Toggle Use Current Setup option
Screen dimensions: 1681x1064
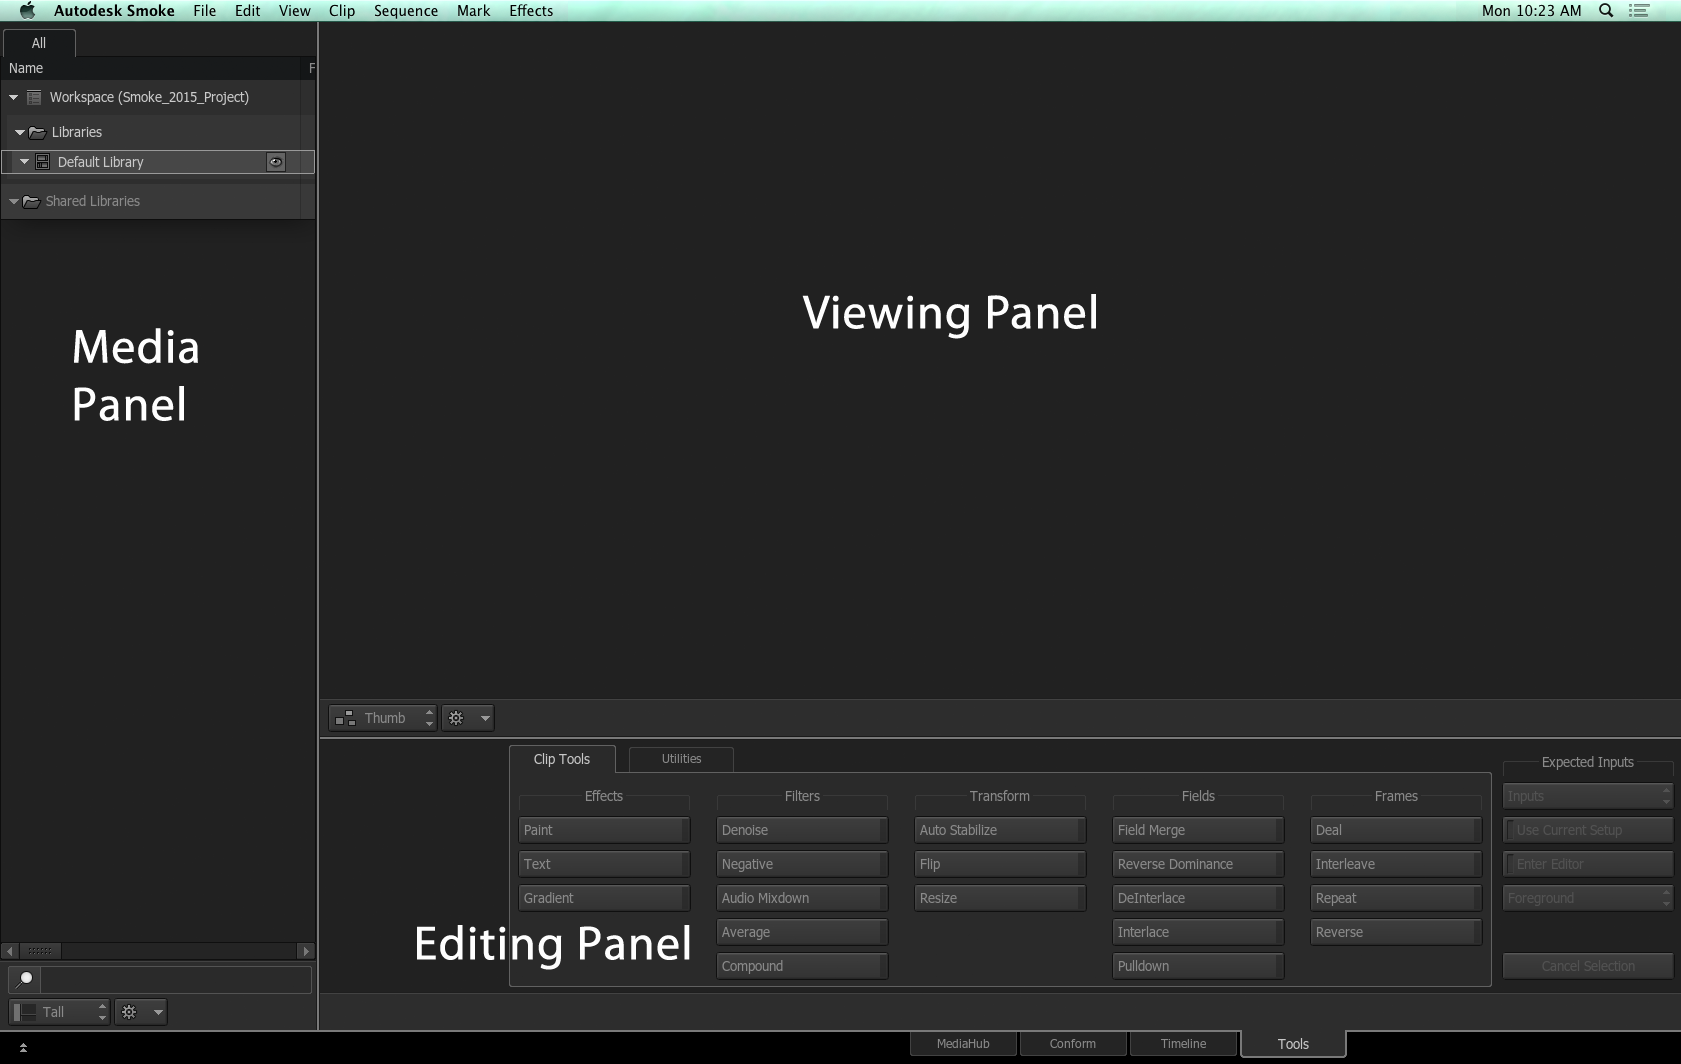[x=1588, y=830]
